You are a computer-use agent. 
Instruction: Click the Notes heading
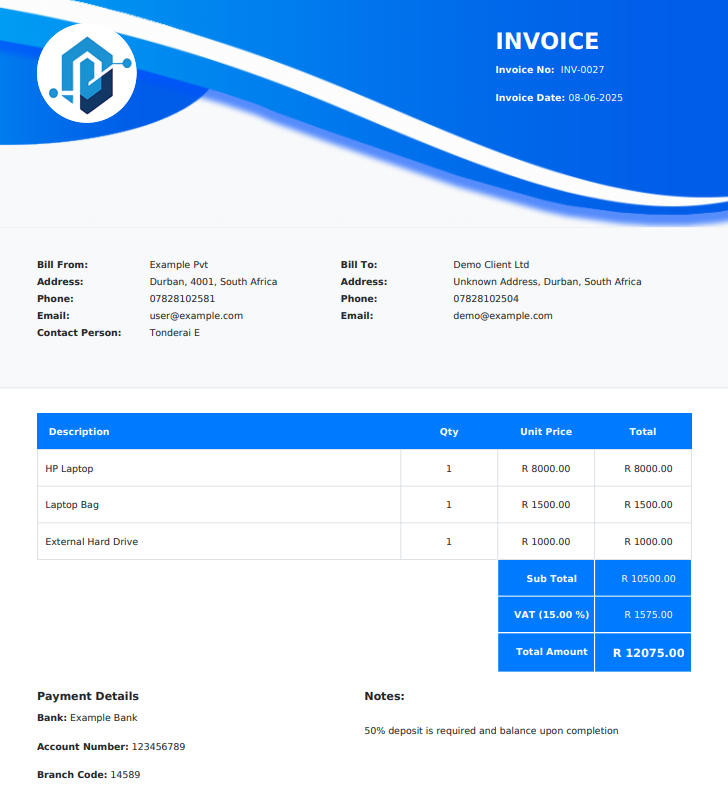click(384, 696)
